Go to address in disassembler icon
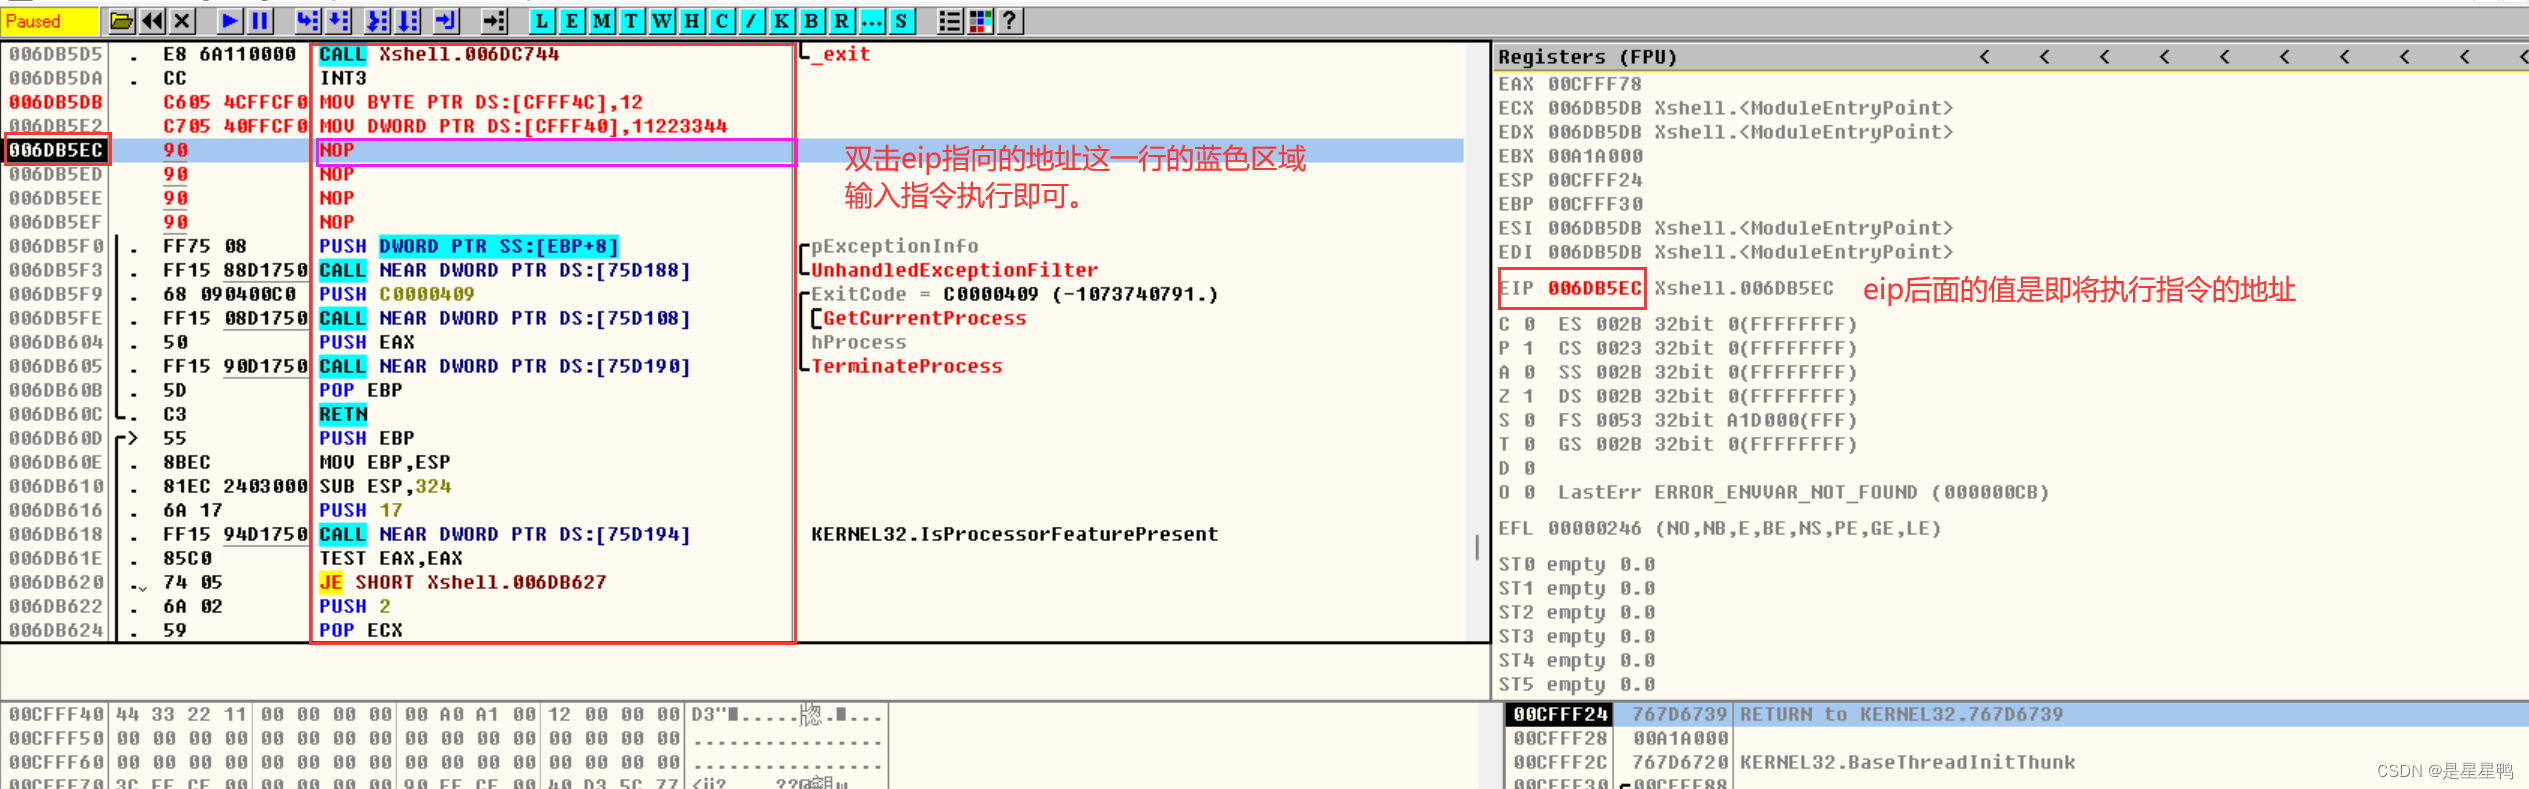2529x789 pixels. point(494,21)
